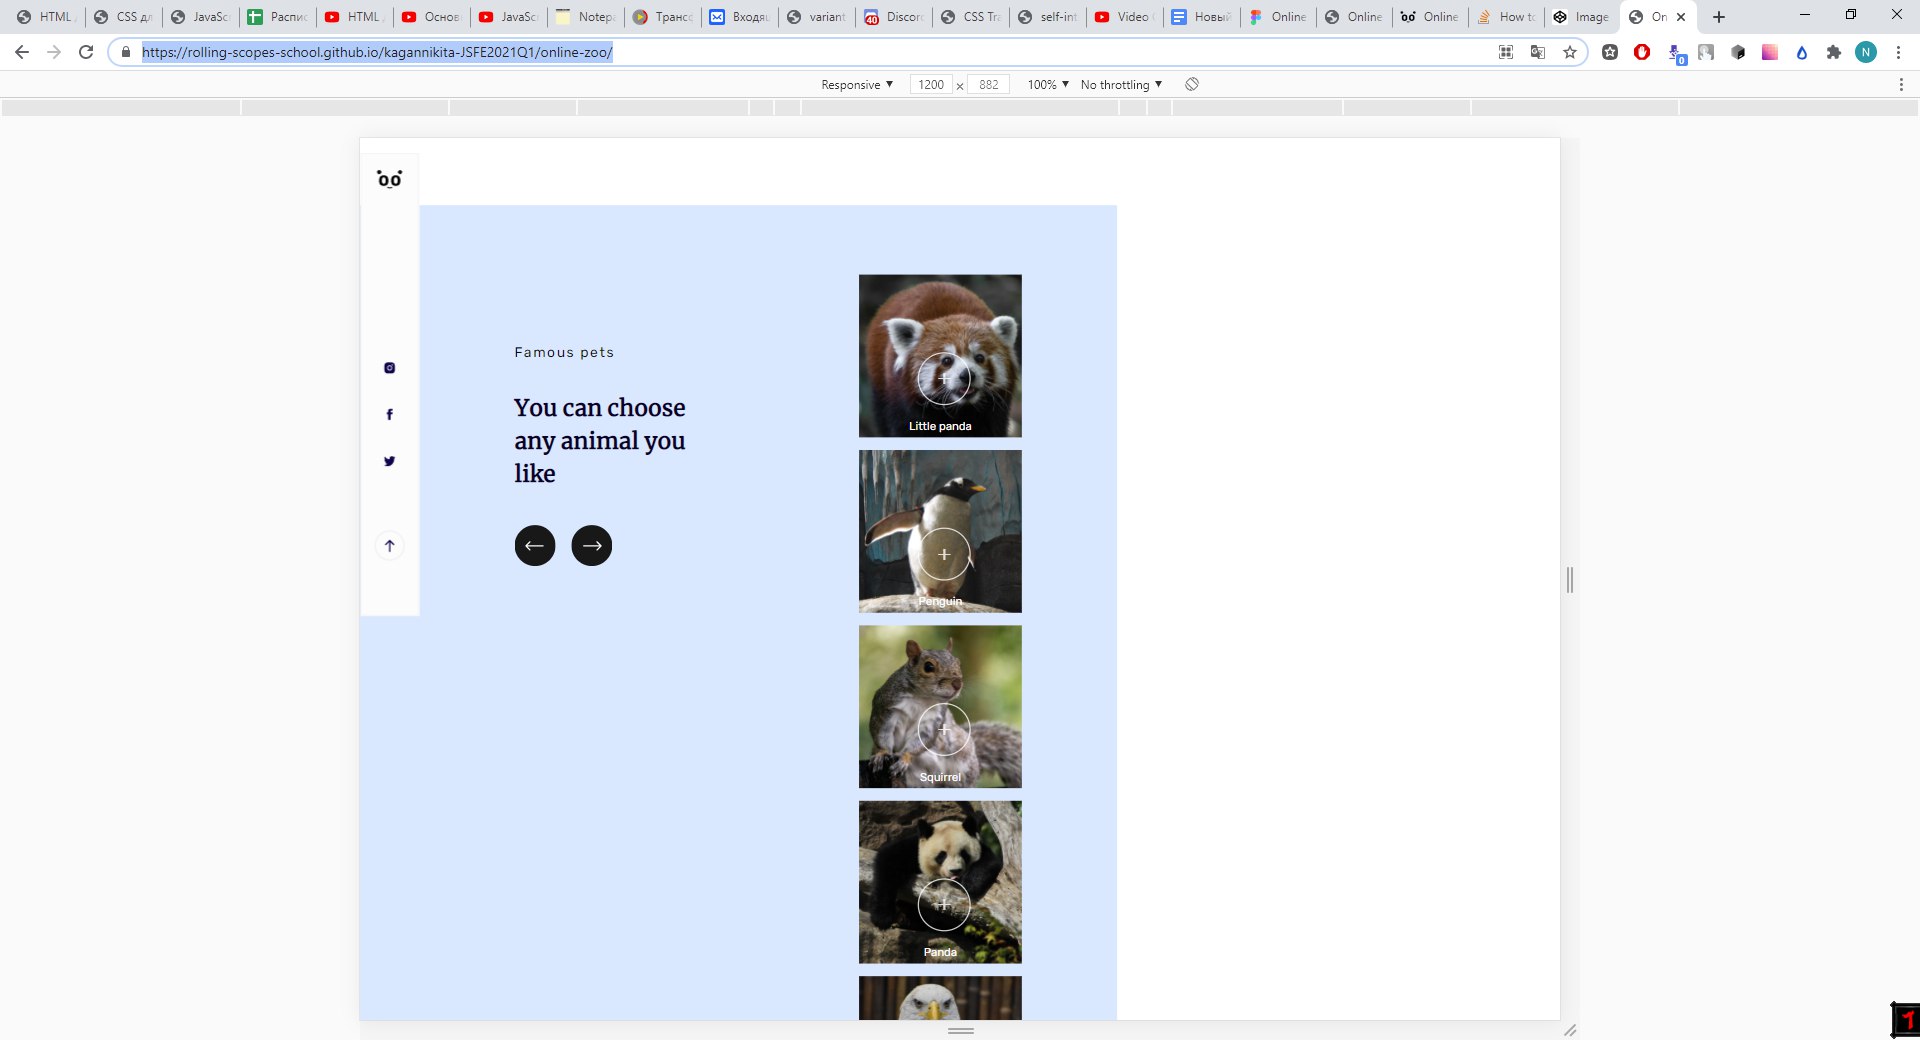This screenshot has height=1040, width=1920.
Task: Switch to the first HTML tab
Action: [x=46, y=17]
